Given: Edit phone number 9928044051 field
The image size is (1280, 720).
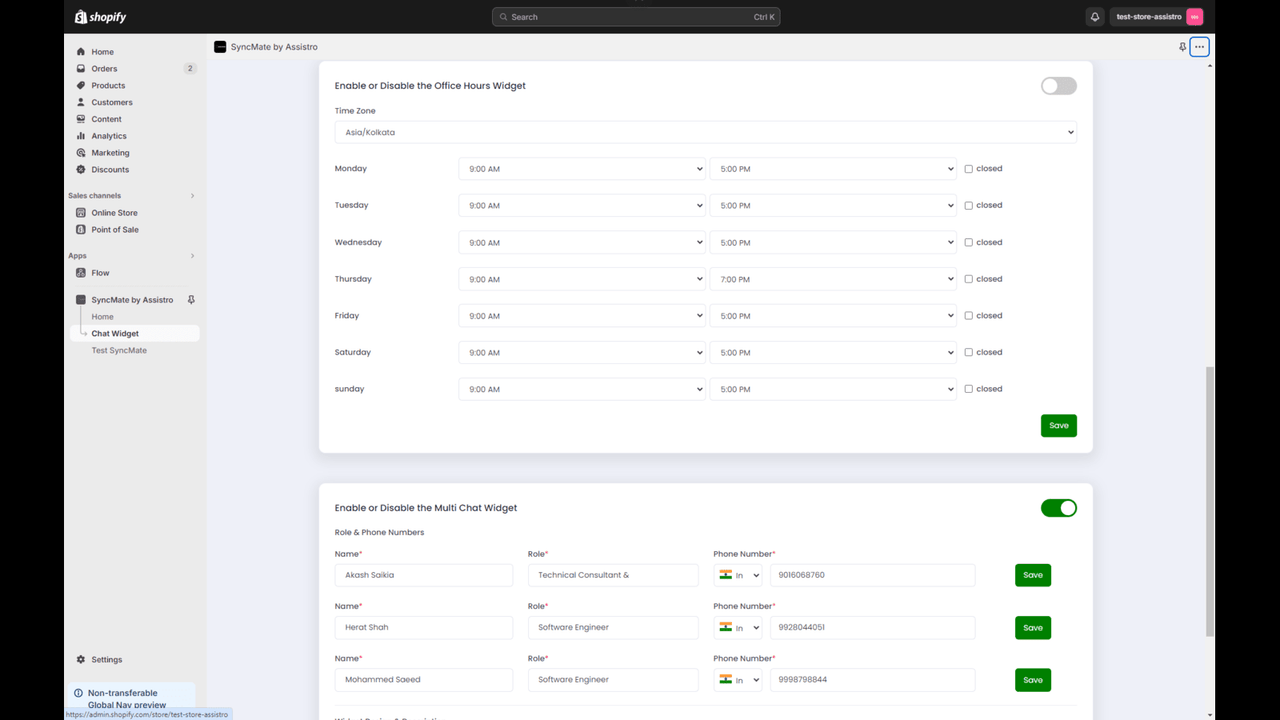Looking at the screenshot, I should [x=872, y=628].
